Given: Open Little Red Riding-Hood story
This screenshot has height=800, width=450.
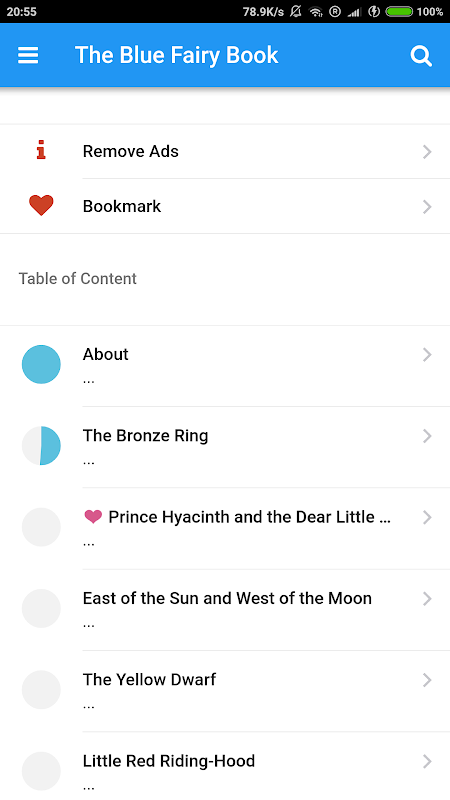Looking at the screenshot, I should [x=225, y=766].
